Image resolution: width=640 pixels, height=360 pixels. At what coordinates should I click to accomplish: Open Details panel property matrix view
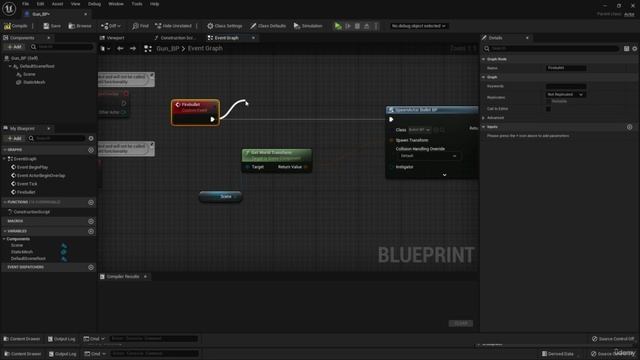(627, 49)
